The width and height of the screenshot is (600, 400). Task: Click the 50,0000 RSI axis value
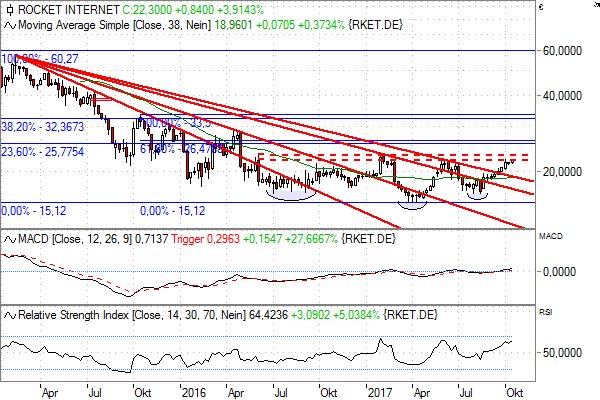click(x=562, y=353)
